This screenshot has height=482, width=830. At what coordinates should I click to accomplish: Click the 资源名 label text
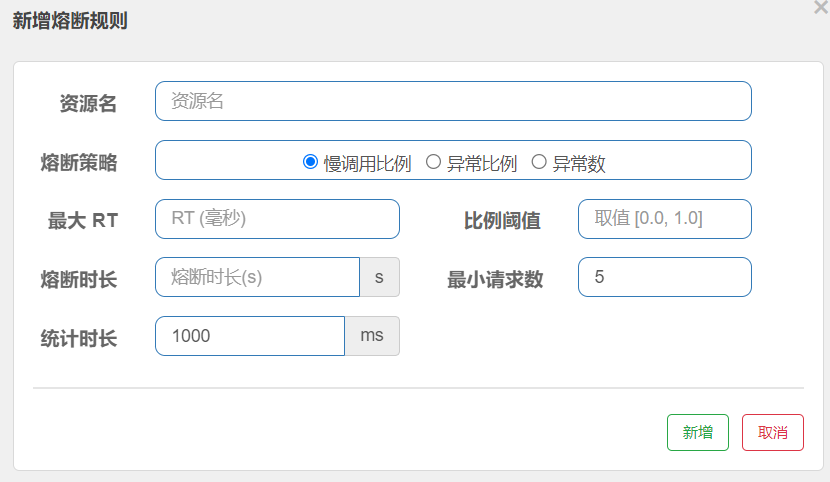tap(88, 103)
